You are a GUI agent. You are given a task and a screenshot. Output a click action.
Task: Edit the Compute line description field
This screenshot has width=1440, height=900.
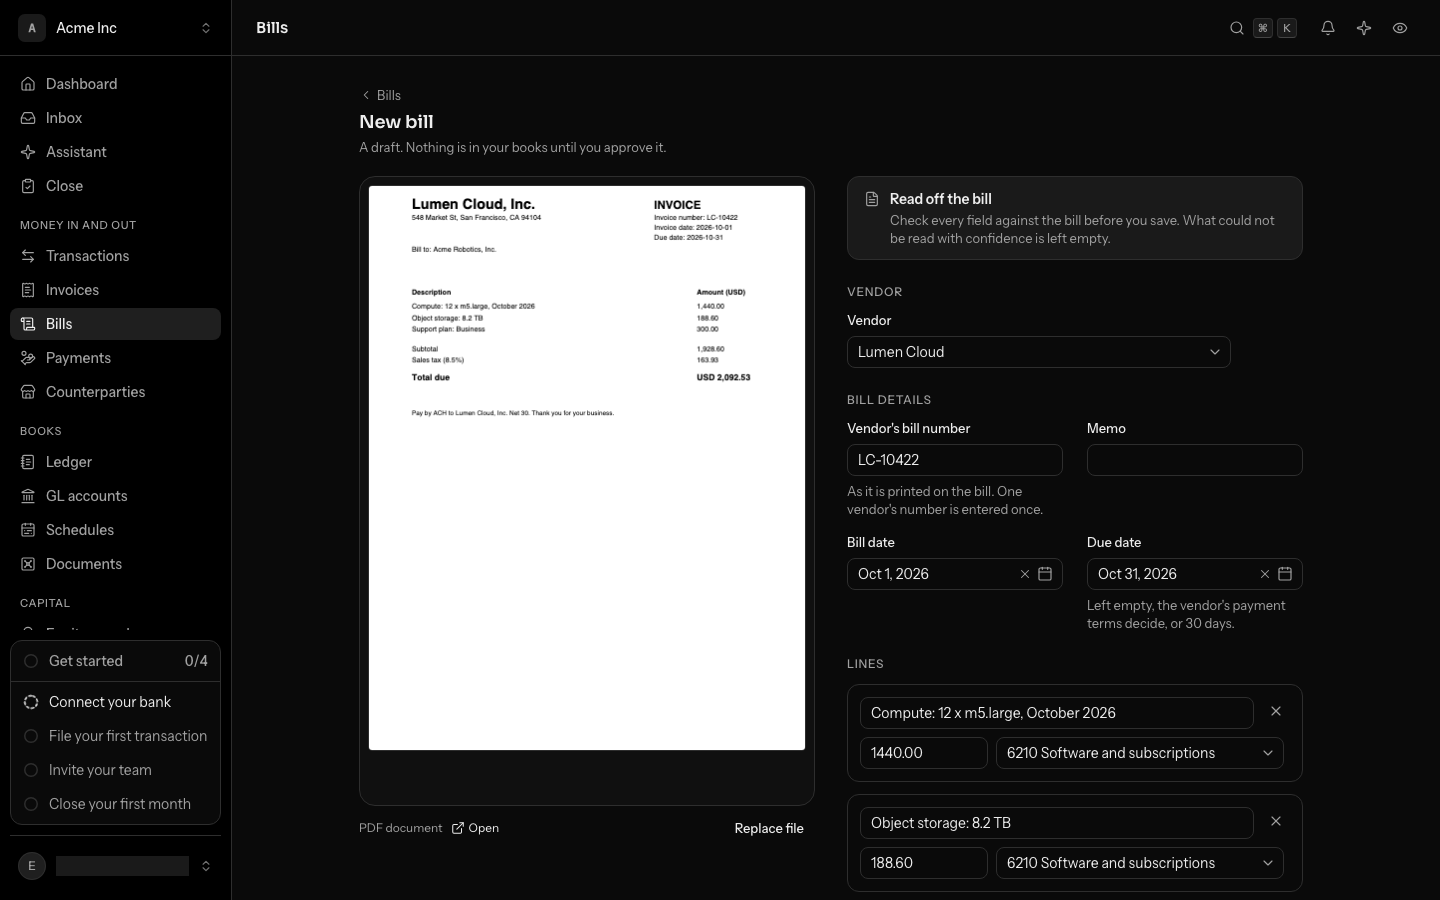click(x=1056, y=713)
